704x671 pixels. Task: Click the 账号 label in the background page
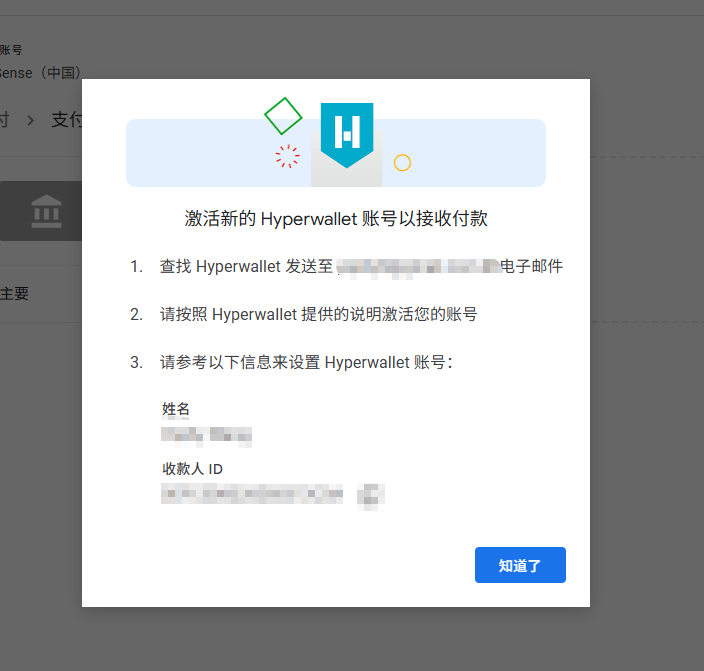click(x=11, y=49)
